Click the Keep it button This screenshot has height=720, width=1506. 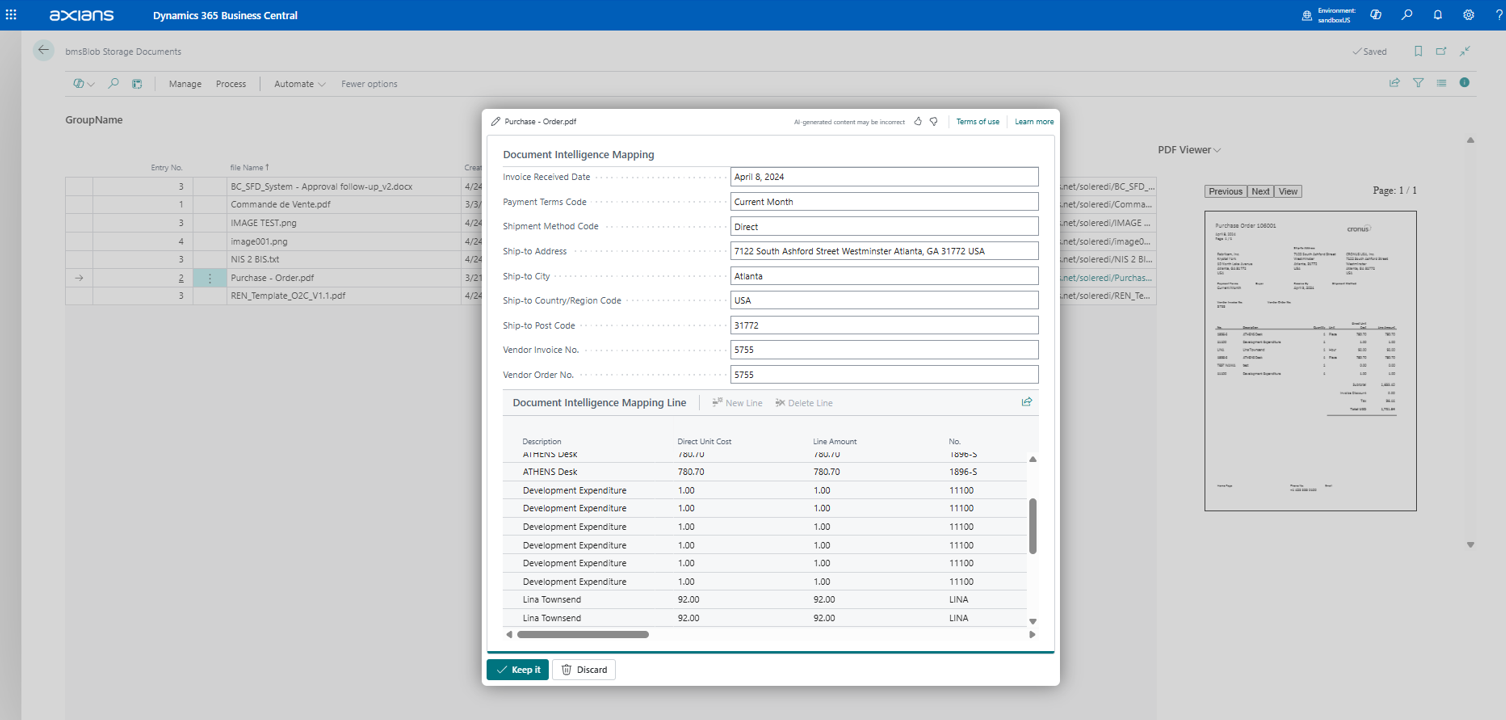(x=518, y=670)
